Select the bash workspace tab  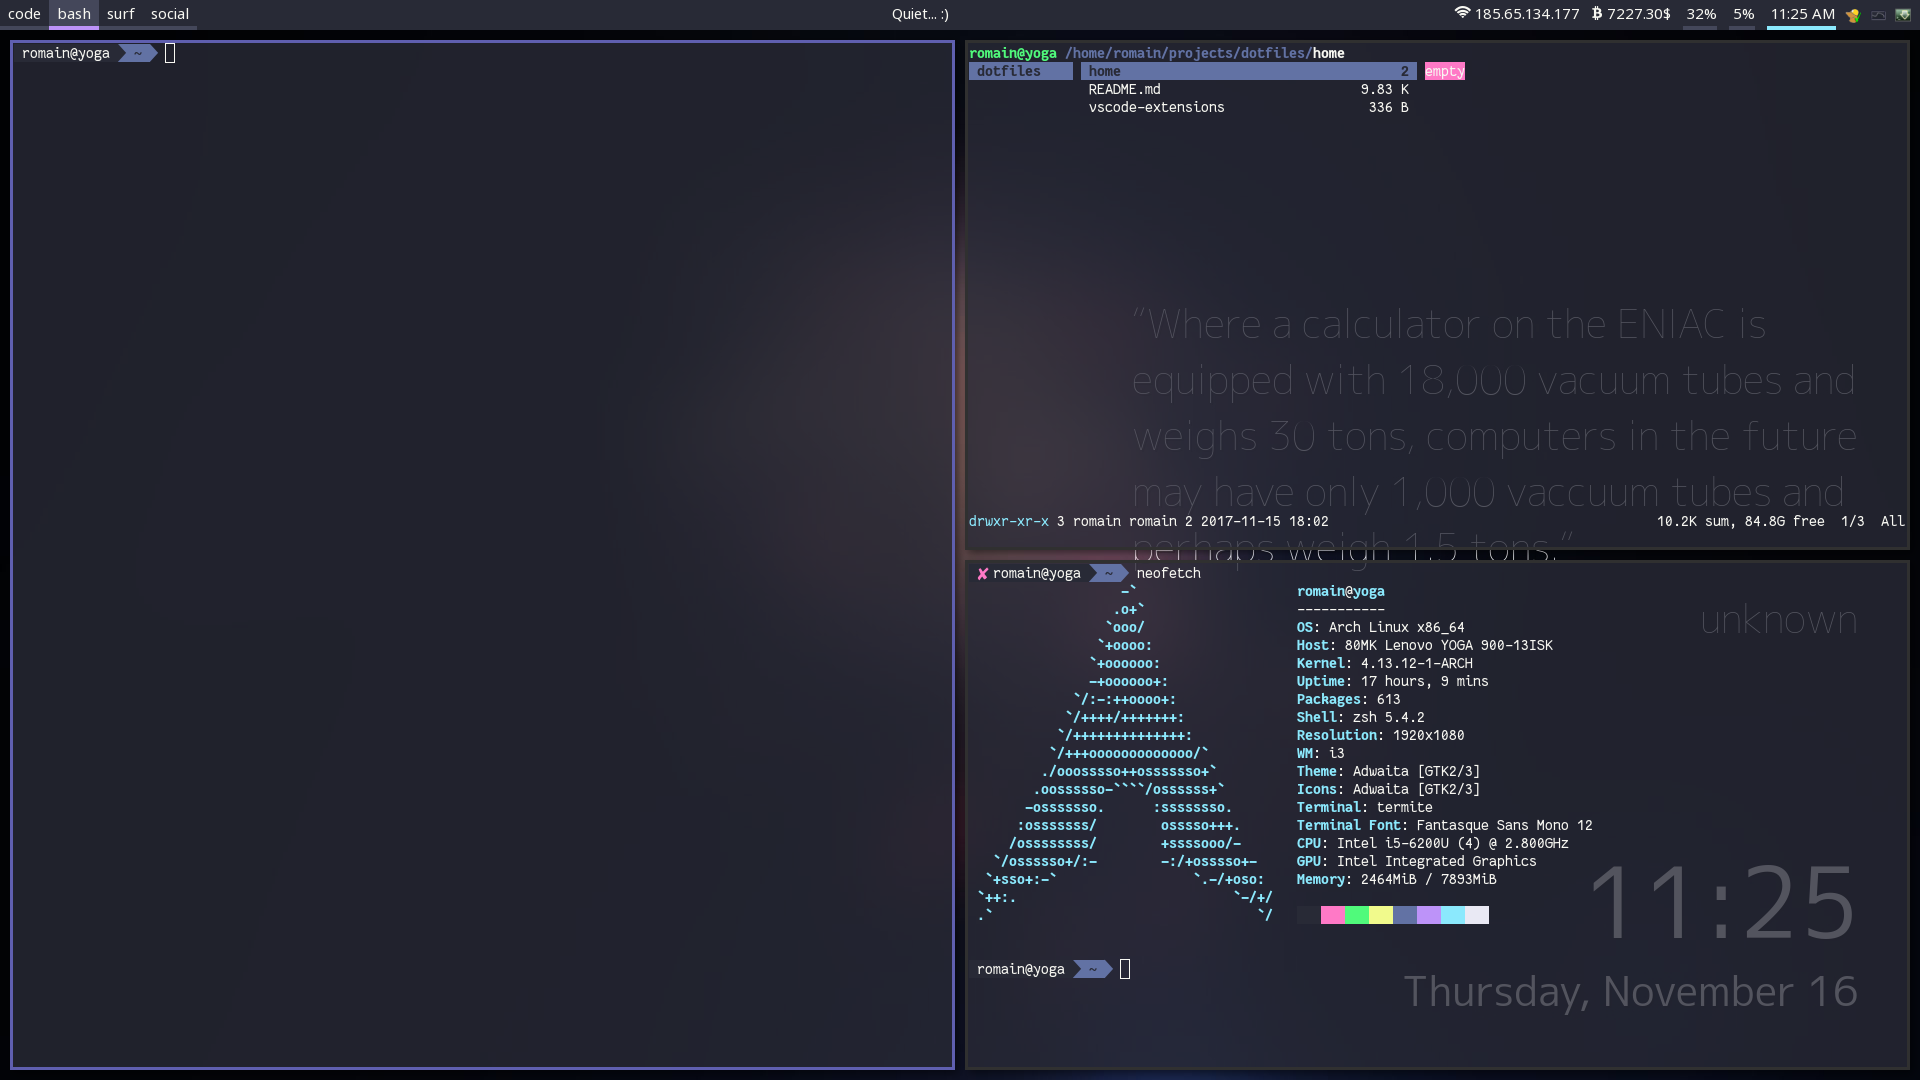pyautogui.click(x=74, y=14)
